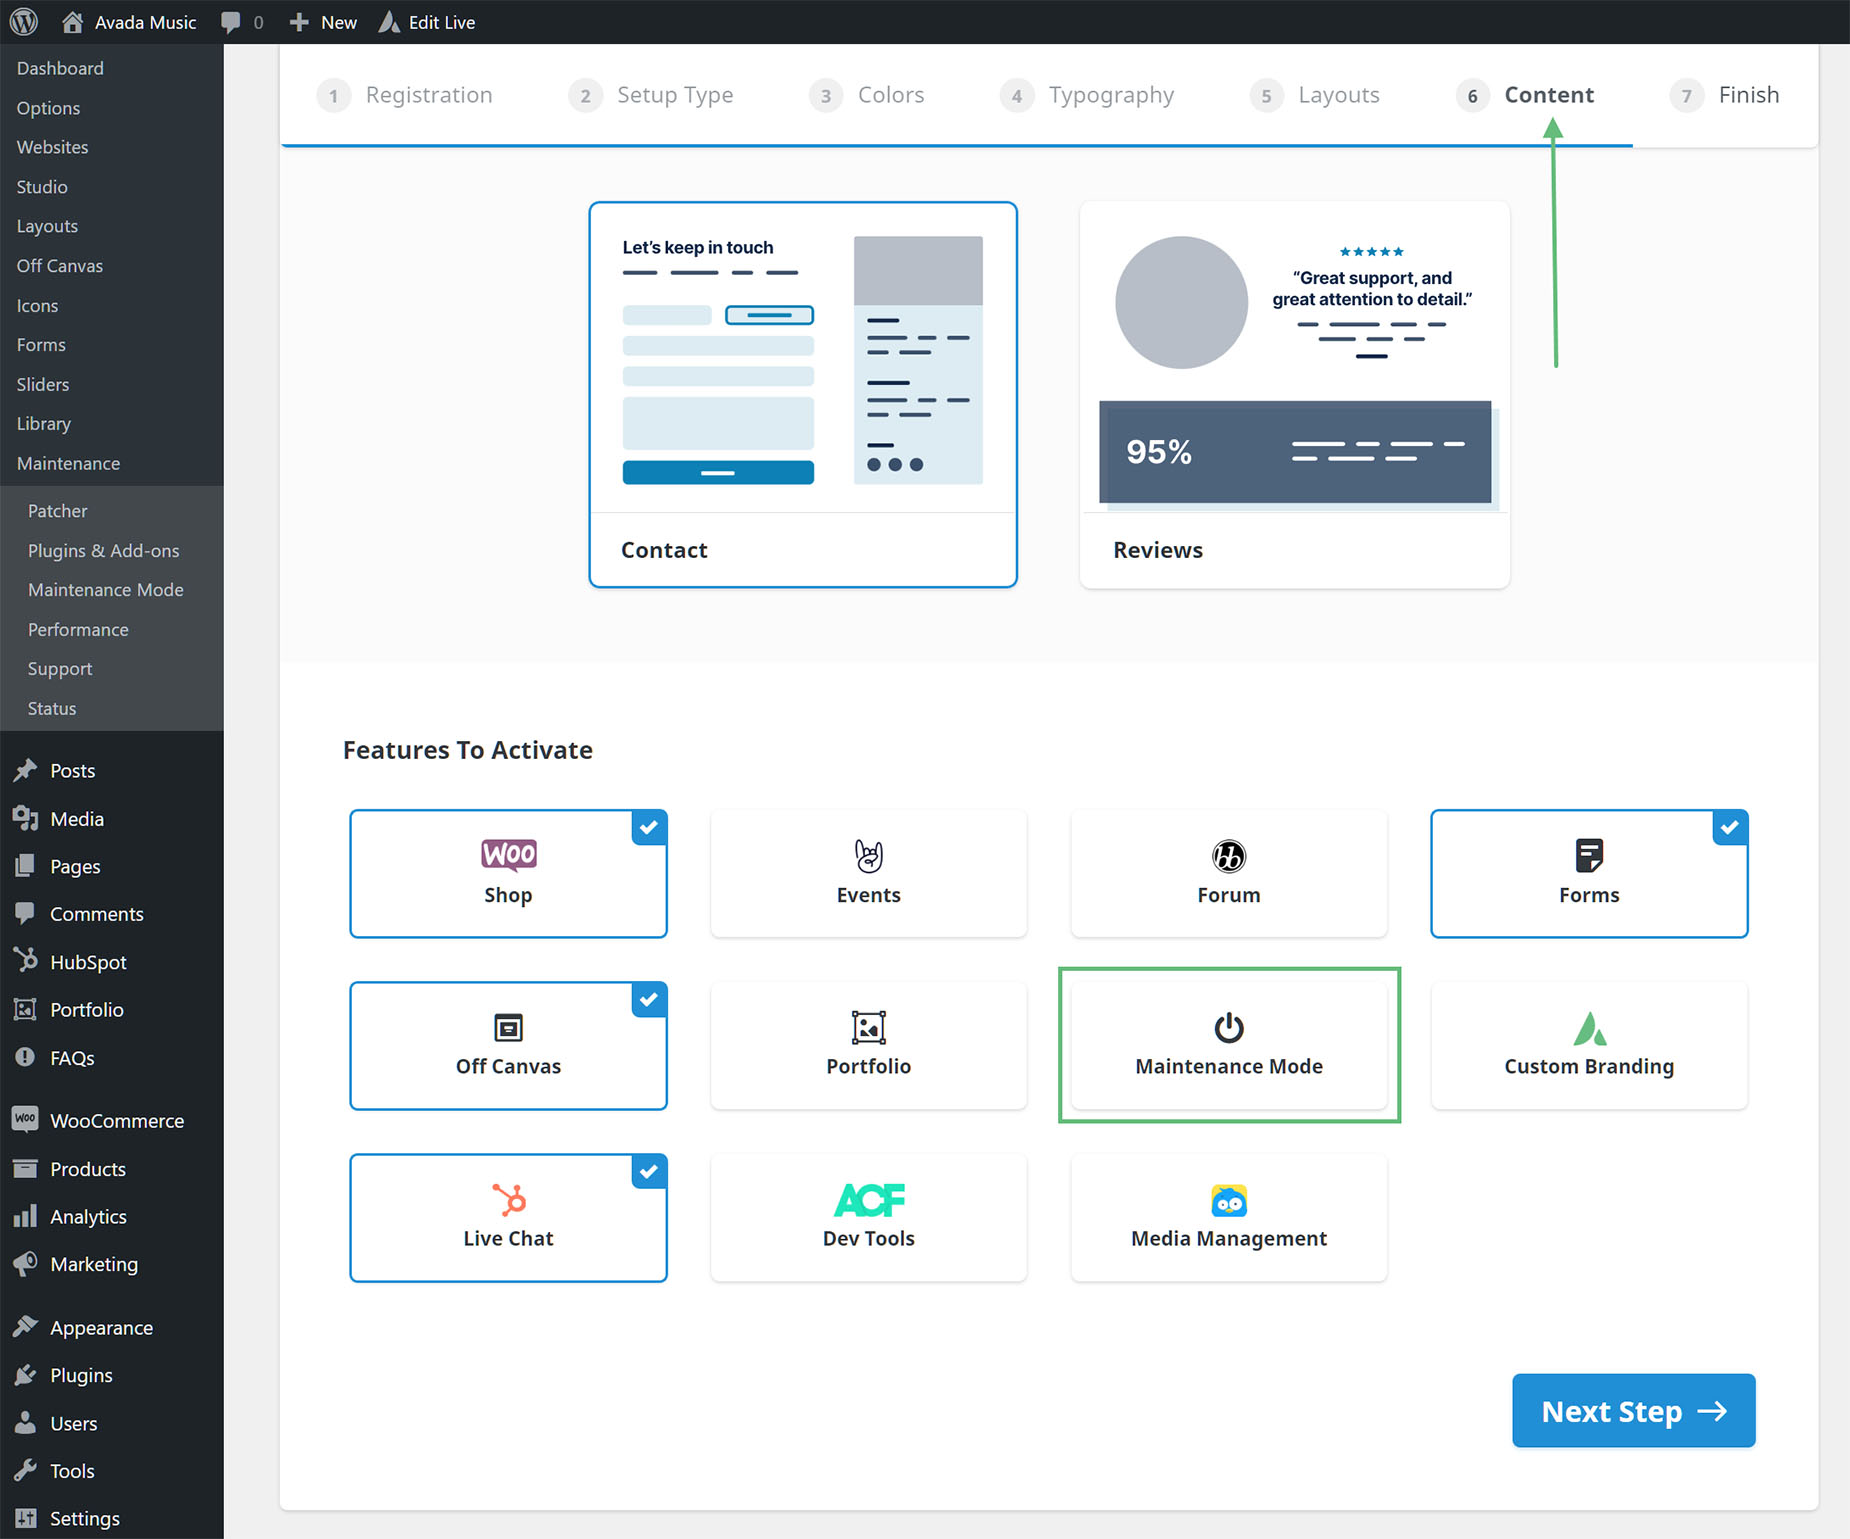1850x1539 pixels.
Task: Enable the Forum feature card
Action: pos(1229,873)
